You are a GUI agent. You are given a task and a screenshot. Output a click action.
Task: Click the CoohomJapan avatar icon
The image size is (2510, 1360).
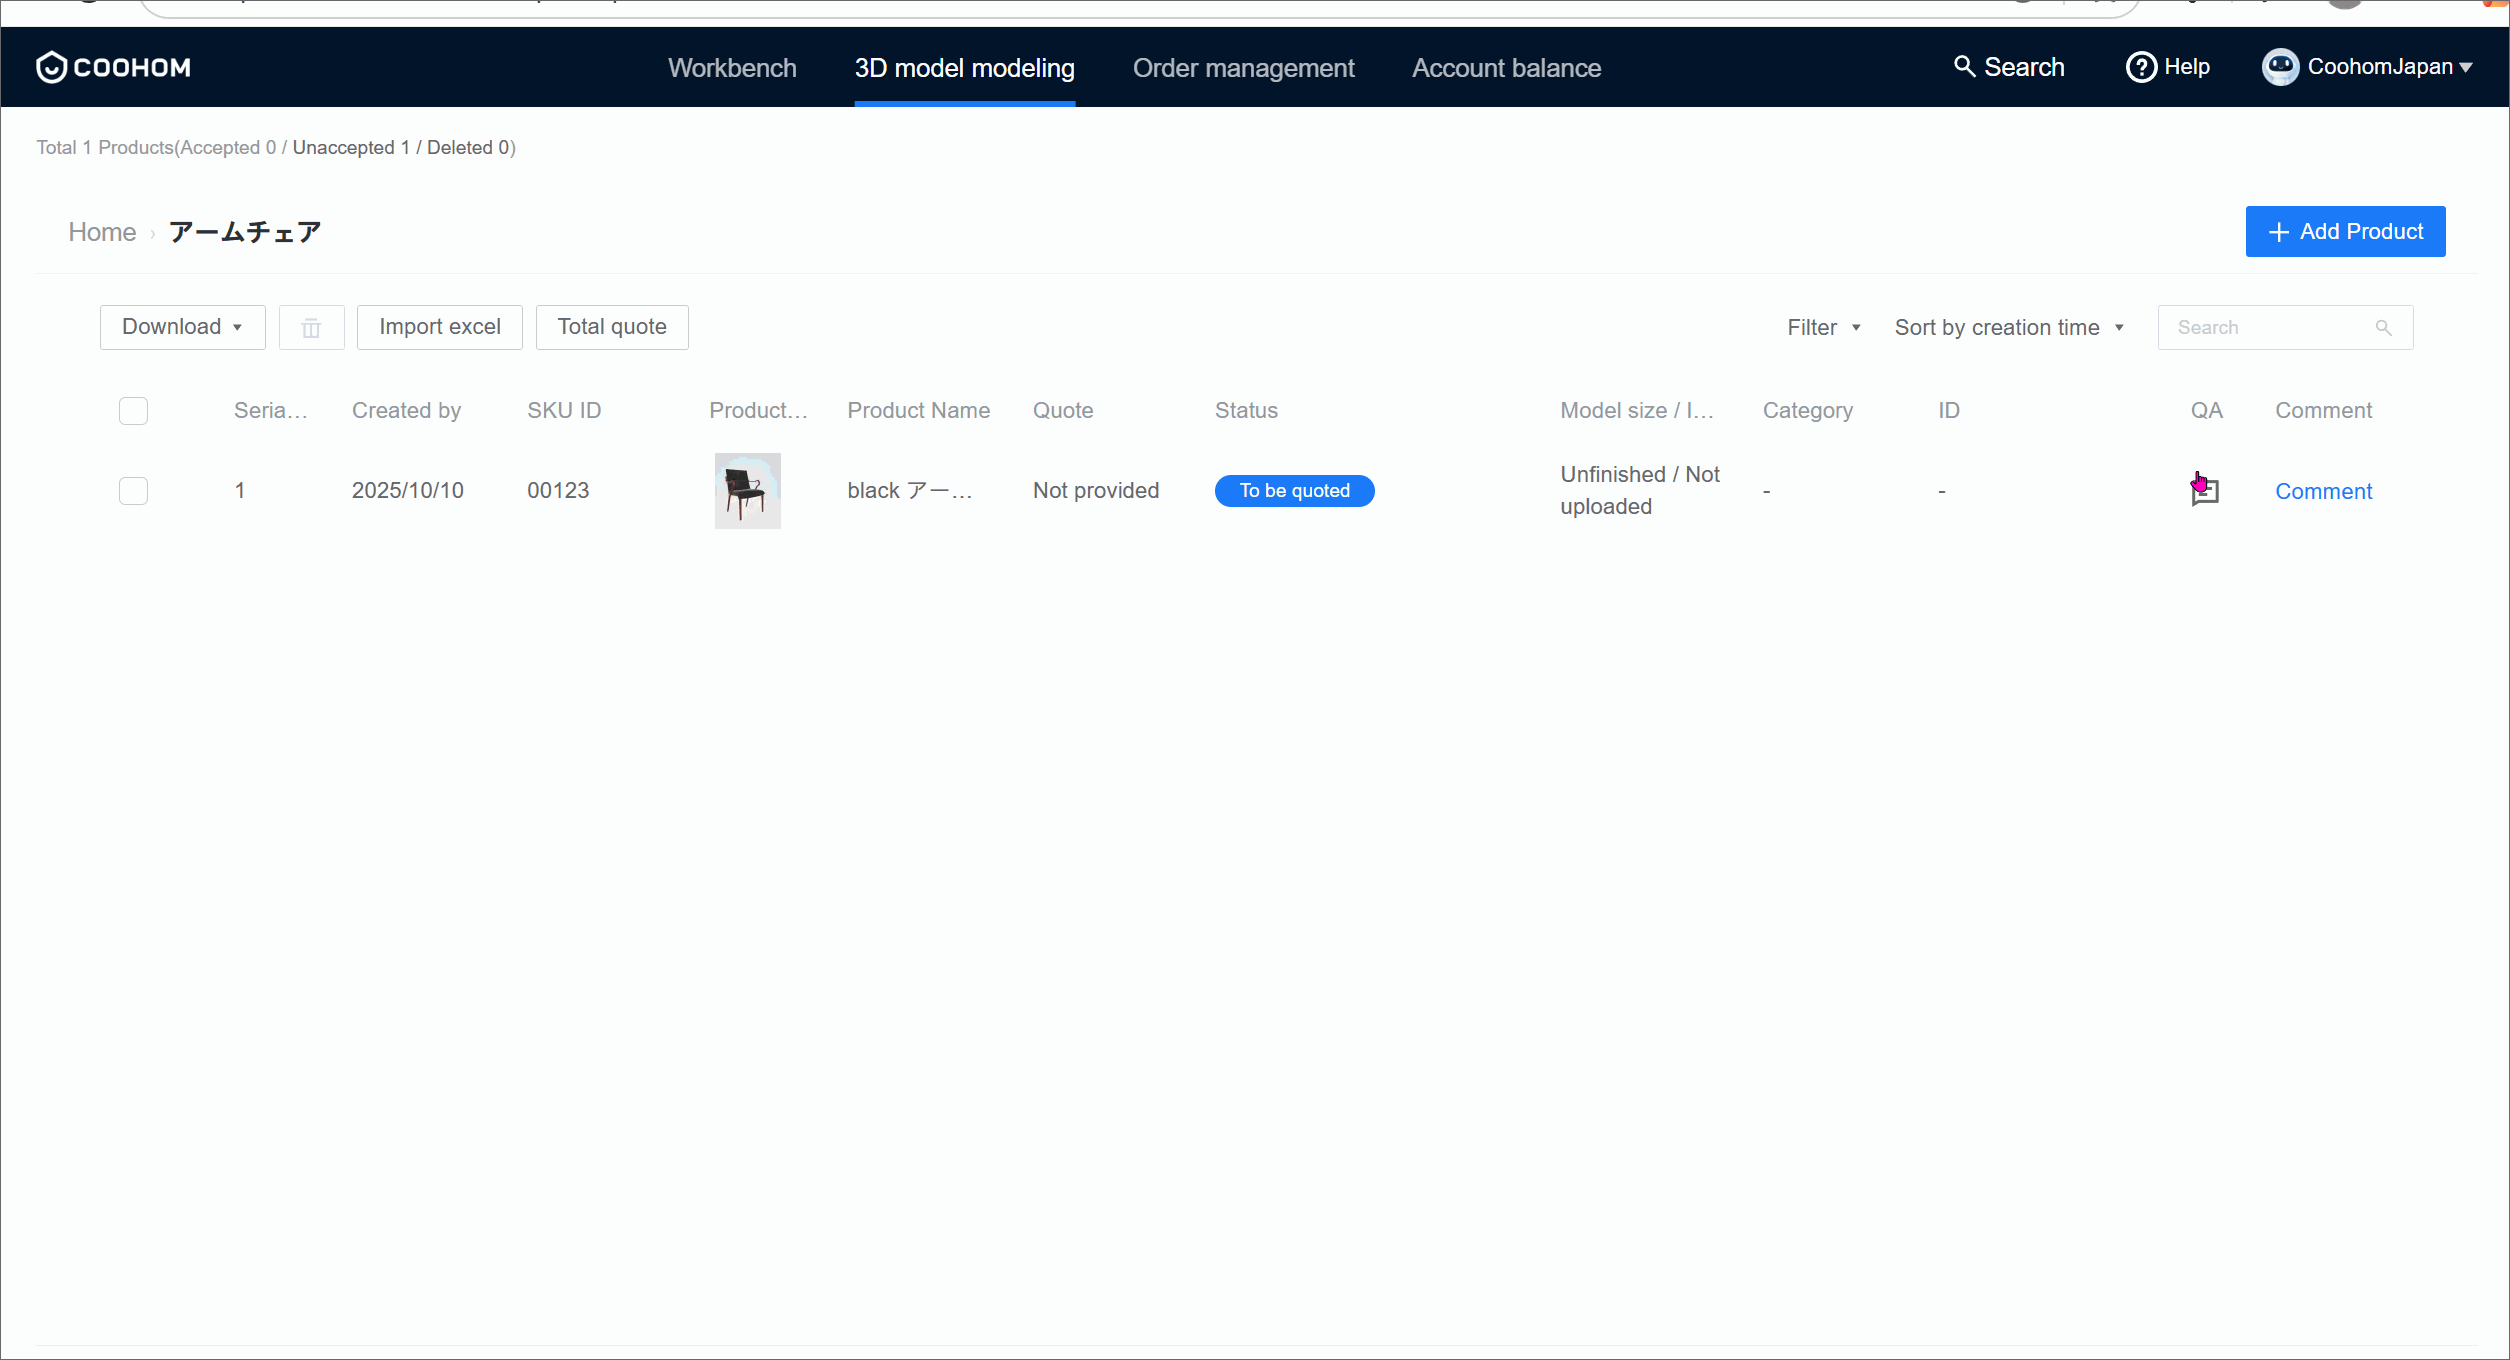coord(2280,67)
